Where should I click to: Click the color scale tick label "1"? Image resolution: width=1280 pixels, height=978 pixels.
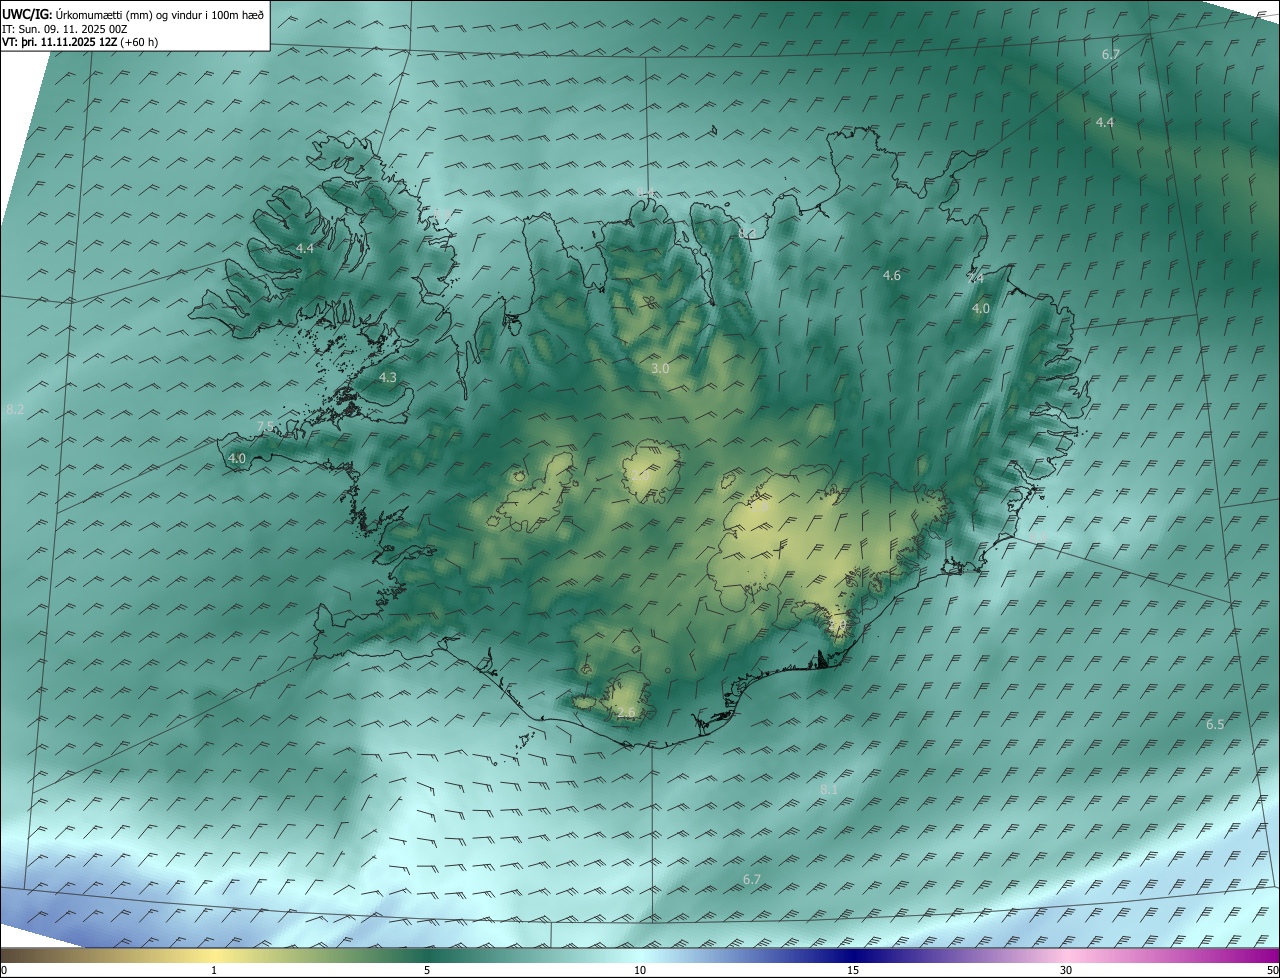[x=214, y=970]
